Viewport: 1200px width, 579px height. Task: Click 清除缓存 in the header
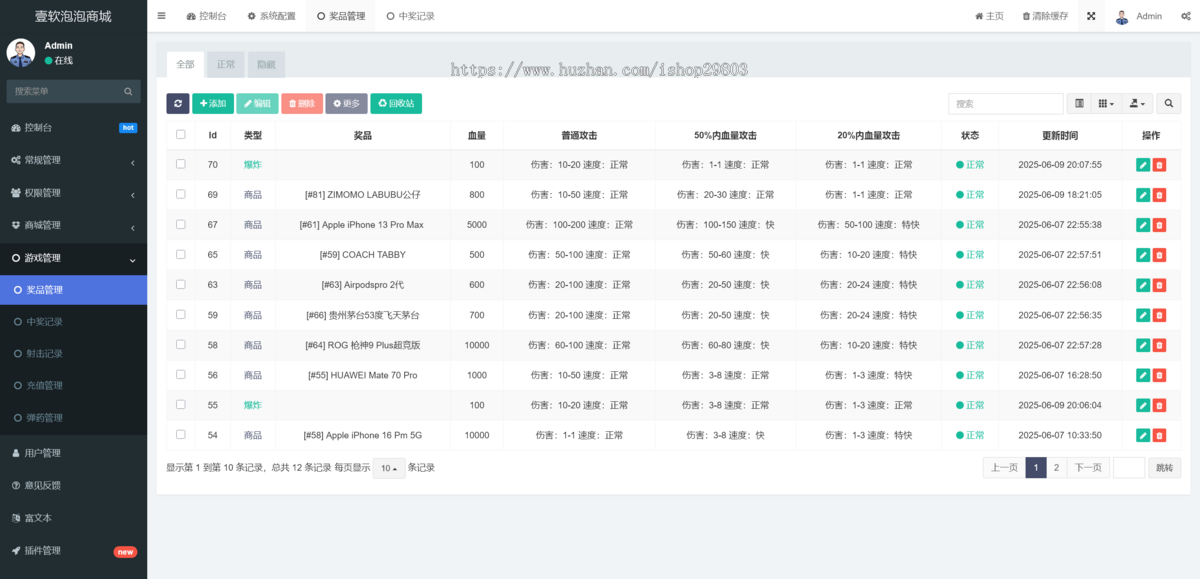coord(1045,16)
